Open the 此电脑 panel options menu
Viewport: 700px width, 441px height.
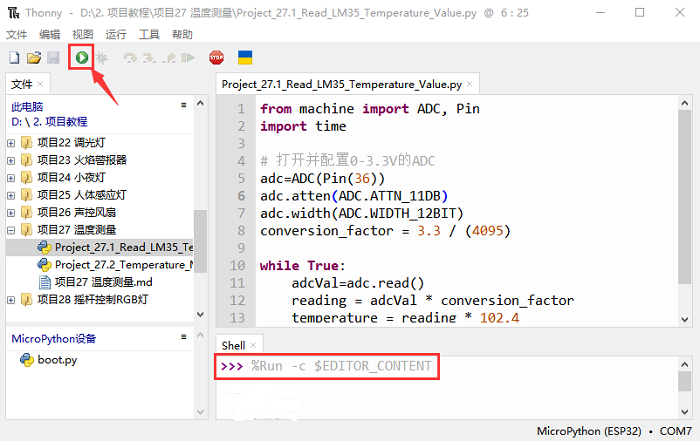183,105
